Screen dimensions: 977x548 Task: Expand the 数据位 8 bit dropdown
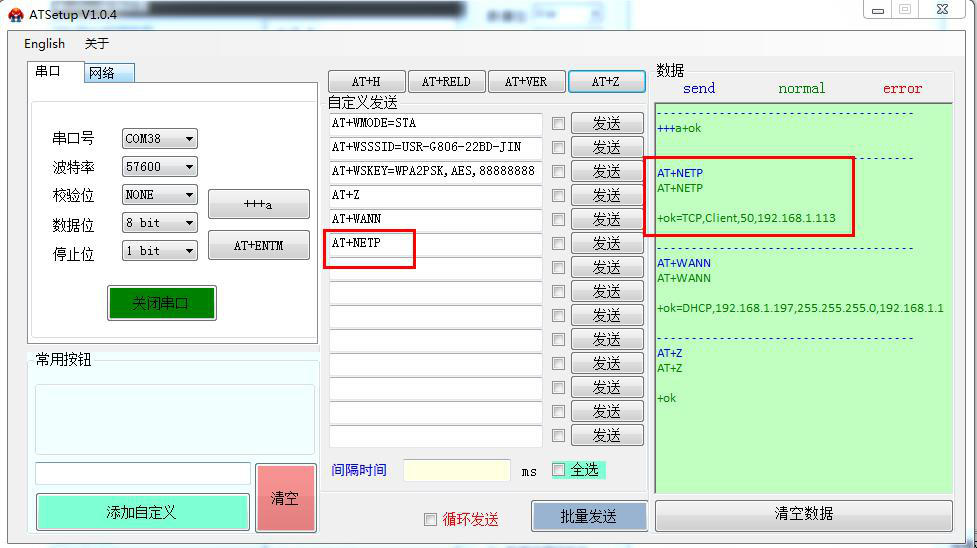[x=160, y=223]
